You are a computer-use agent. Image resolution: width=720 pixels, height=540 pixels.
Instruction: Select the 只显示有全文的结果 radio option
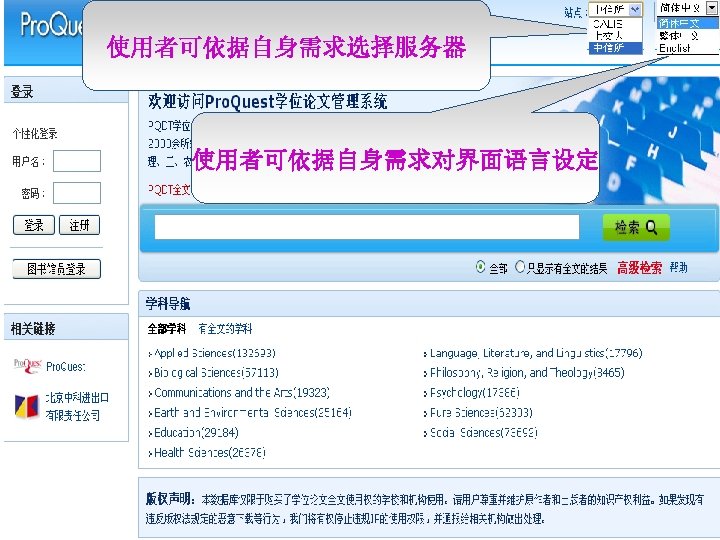[x=520, y=267]
